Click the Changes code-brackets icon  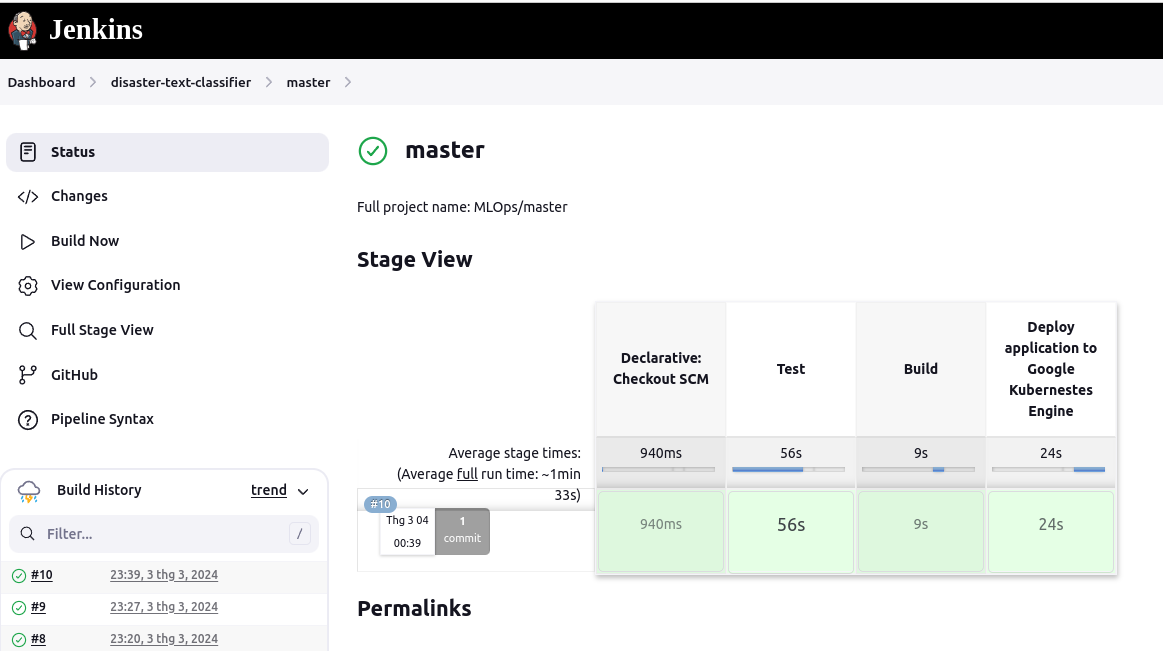pos(27,196)
